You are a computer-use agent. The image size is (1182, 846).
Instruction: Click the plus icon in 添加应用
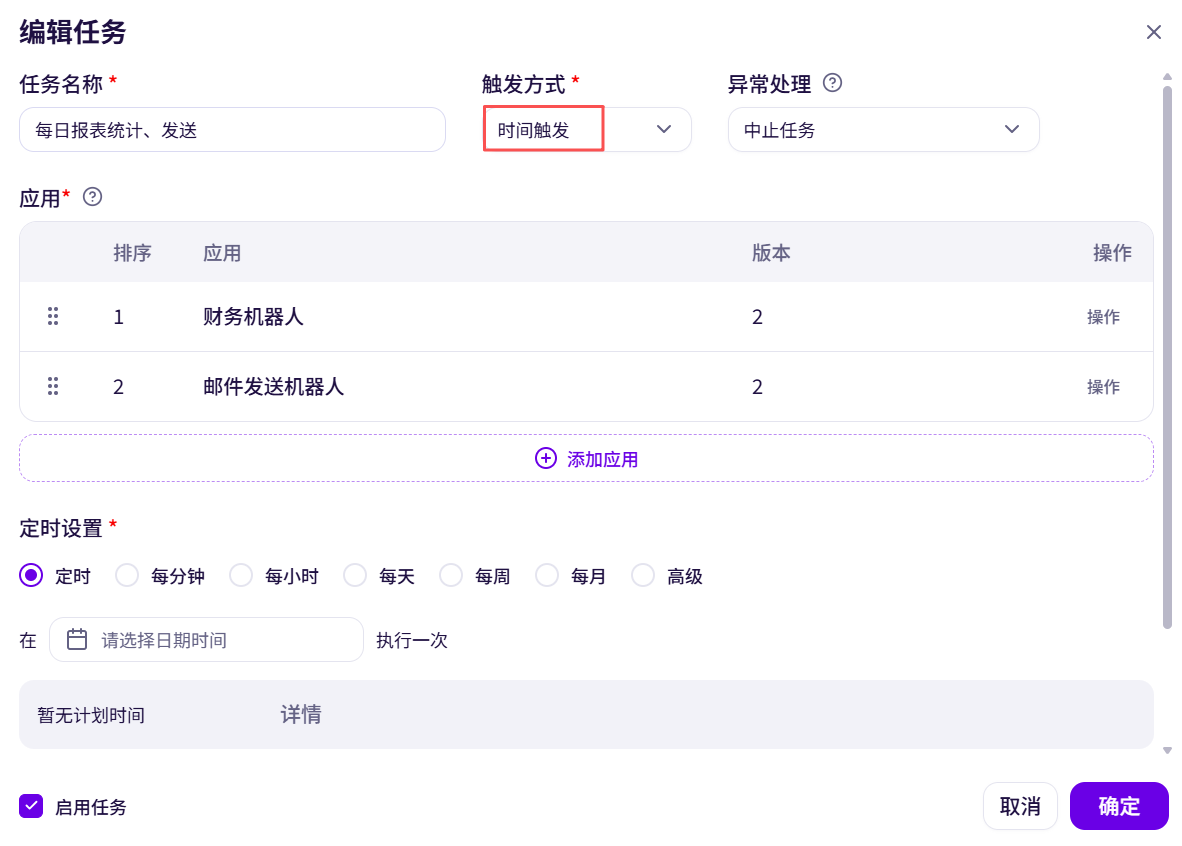click(x=546, y=458)
